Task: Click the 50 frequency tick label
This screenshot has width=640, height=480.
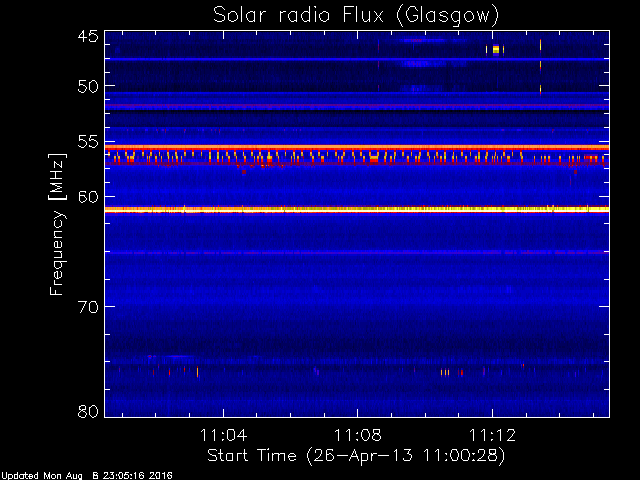Action: click(x=88, y=87)
